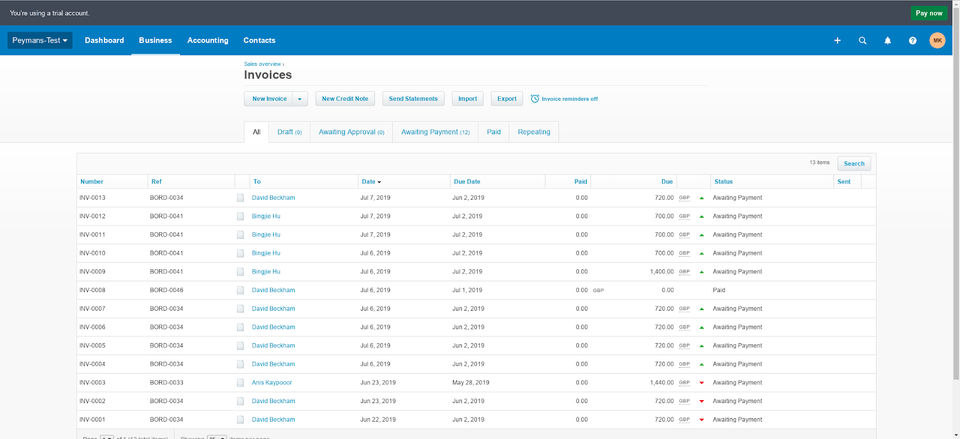Click document icon for INV-0011
Image resolution: width=960 pixels, height=439 pixels.
pyautogui.click(x=241, y=235)
